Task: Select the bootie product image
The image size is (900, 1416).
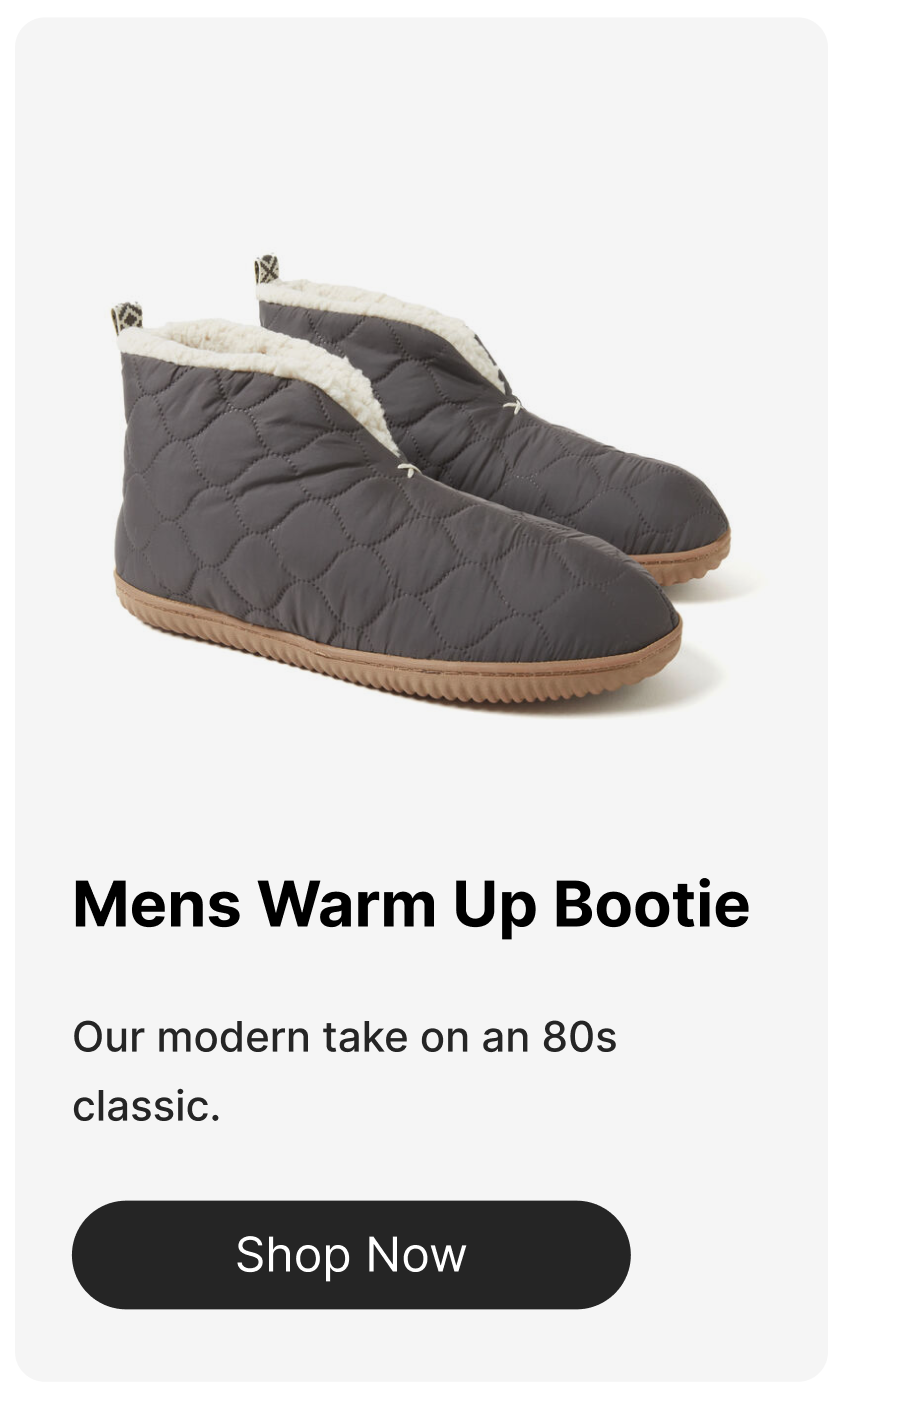Action: click(421, 482)
